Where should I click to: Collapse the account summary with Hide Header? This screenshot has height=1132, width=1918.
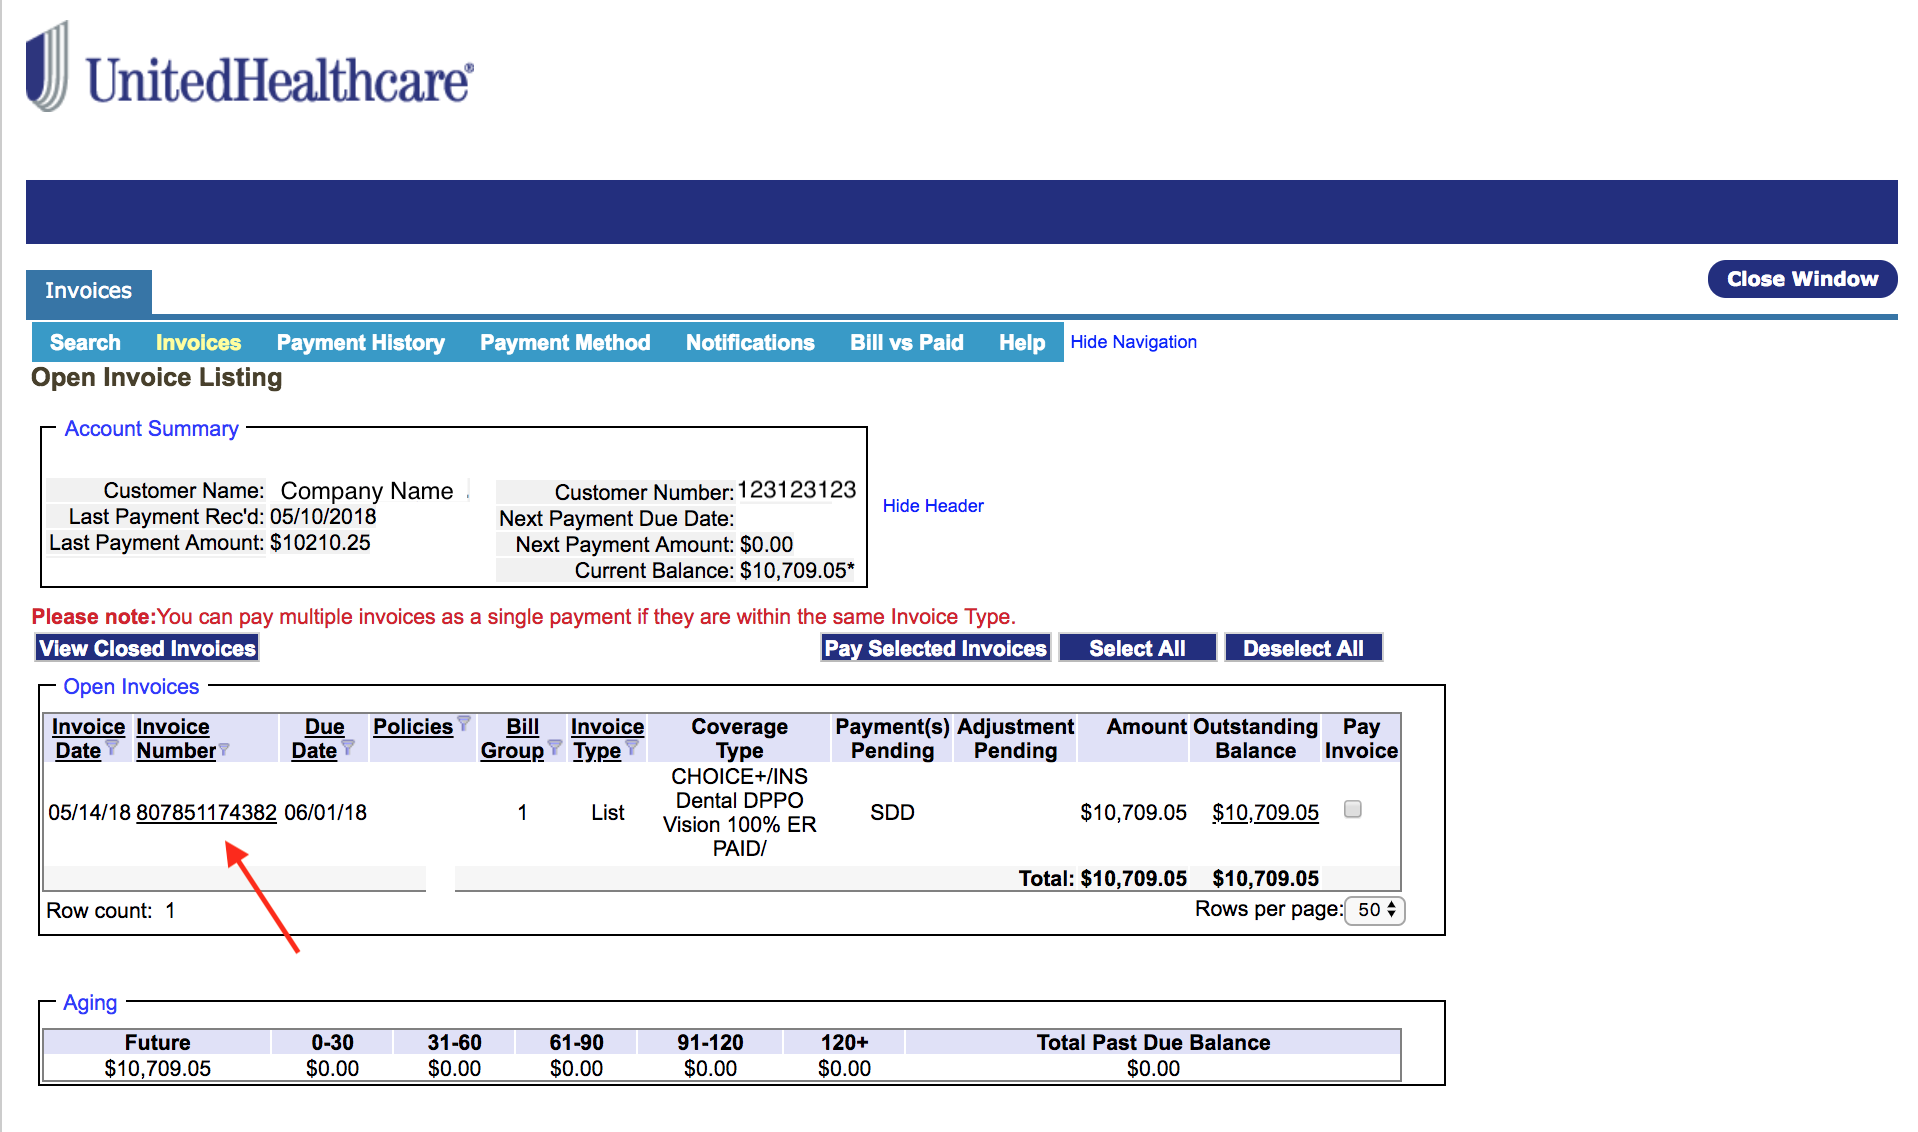tap(932, 506)
